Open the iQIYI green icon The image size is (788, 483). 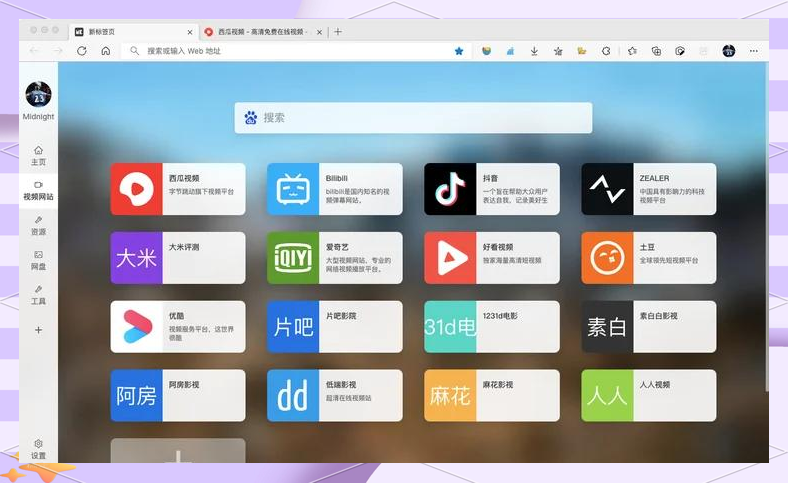tap(293, 258)
